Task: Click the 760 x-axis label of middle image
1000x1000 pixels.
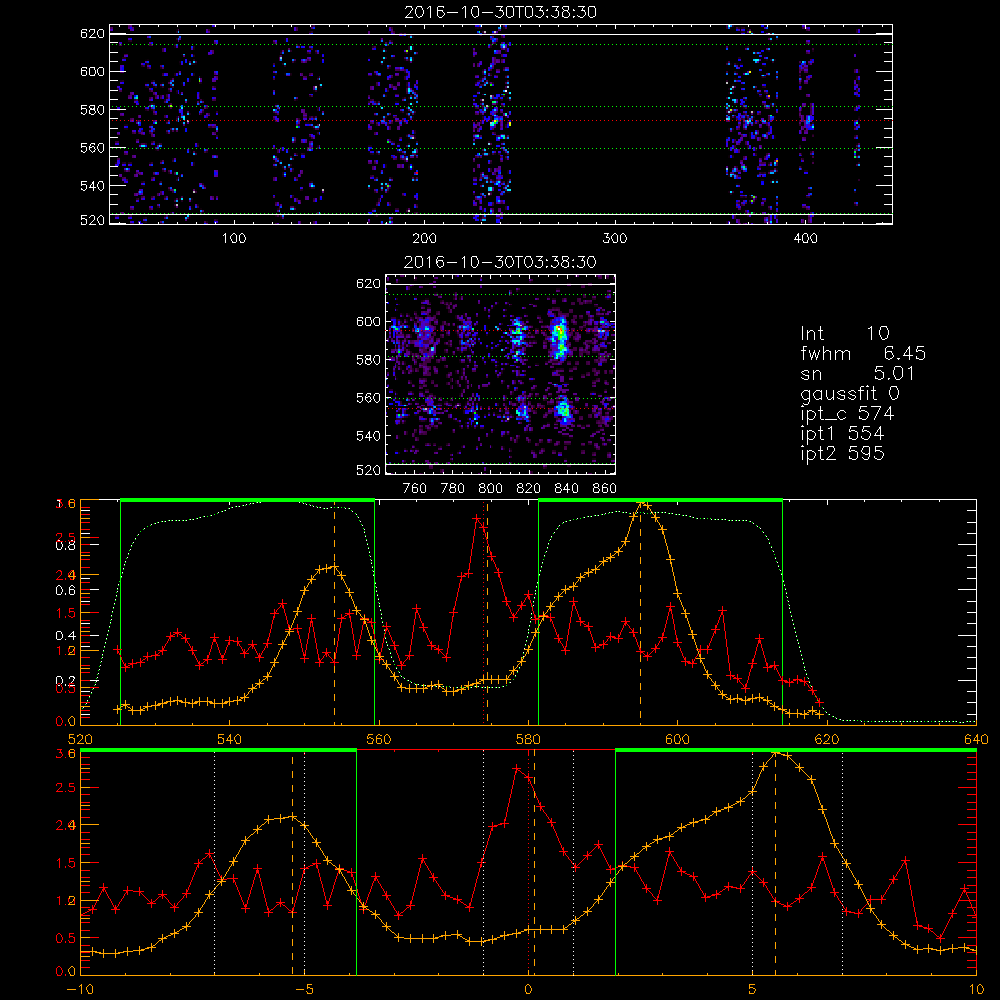Action: [x=415, y=489]
